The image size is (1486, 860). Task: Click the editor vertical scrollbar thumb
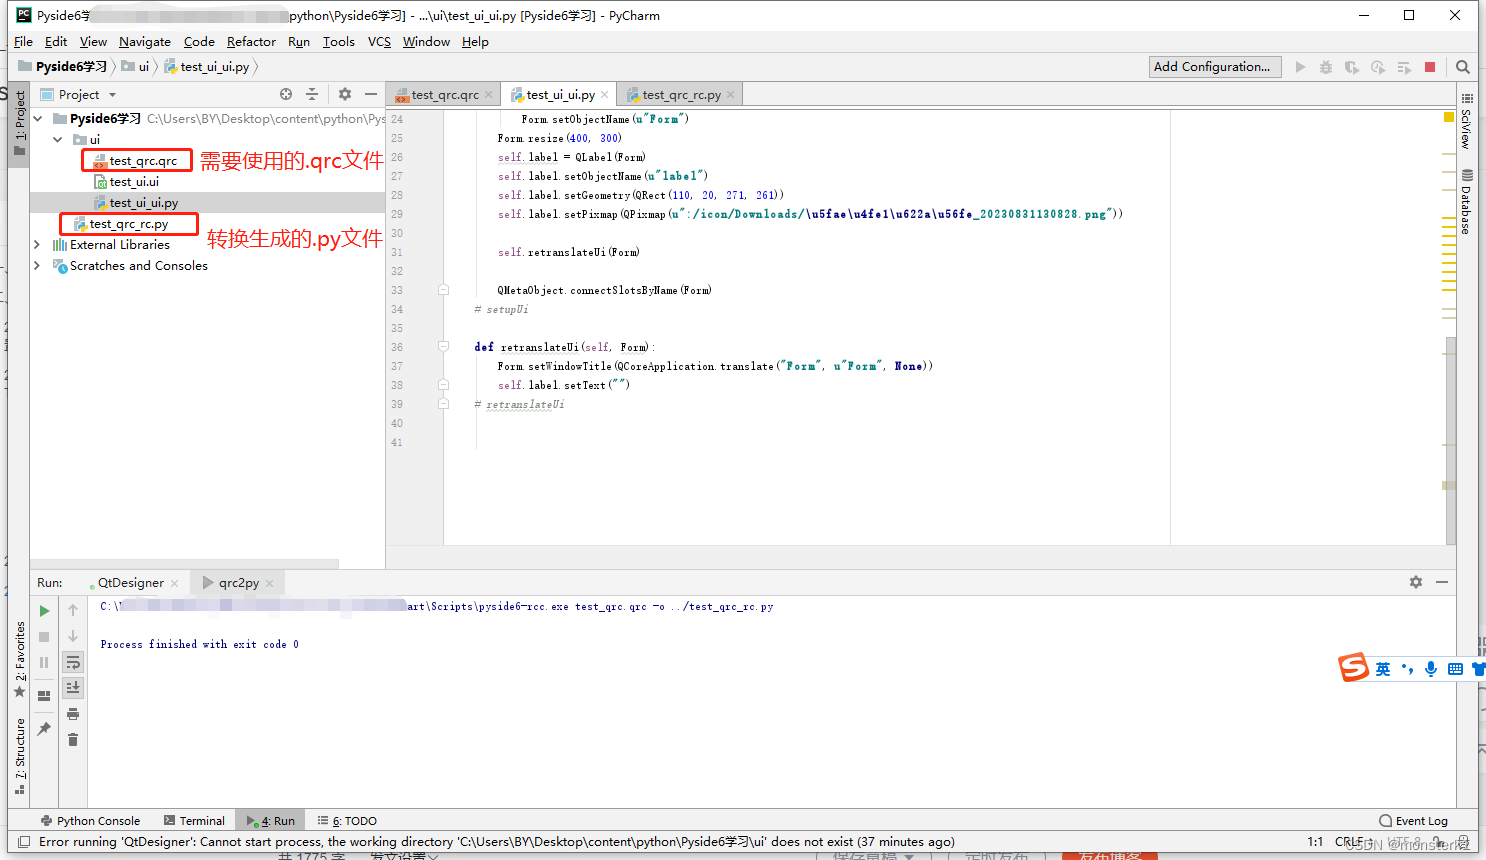[x=1451, y=440]
